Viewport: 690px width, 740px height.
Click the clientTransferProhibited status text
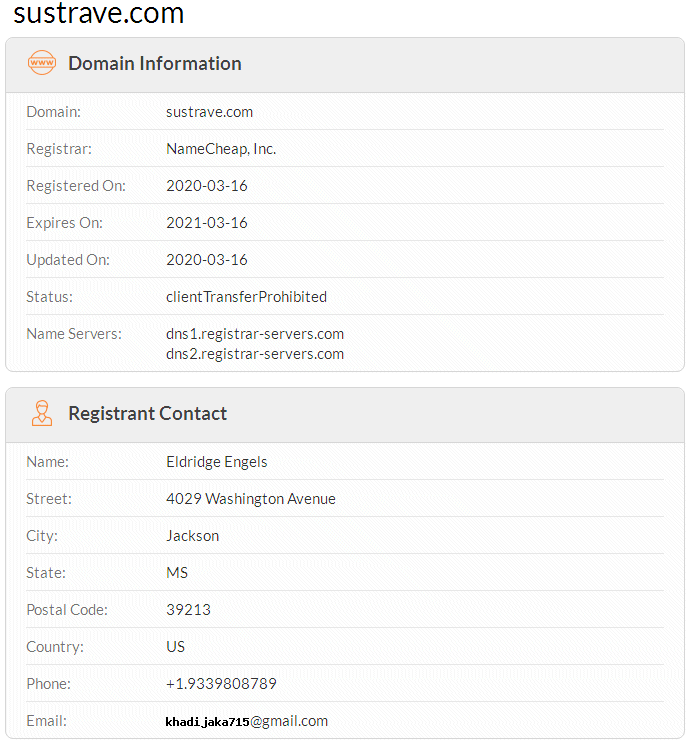(x=246, y=297)
